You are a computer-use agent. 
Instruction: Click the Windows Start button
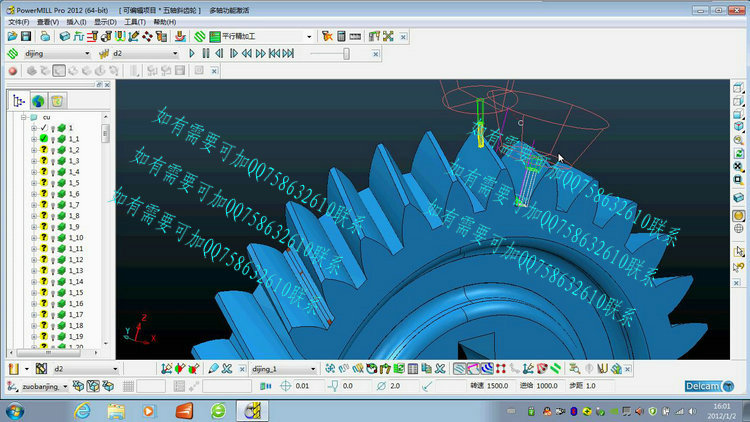[x=16, y=410]
